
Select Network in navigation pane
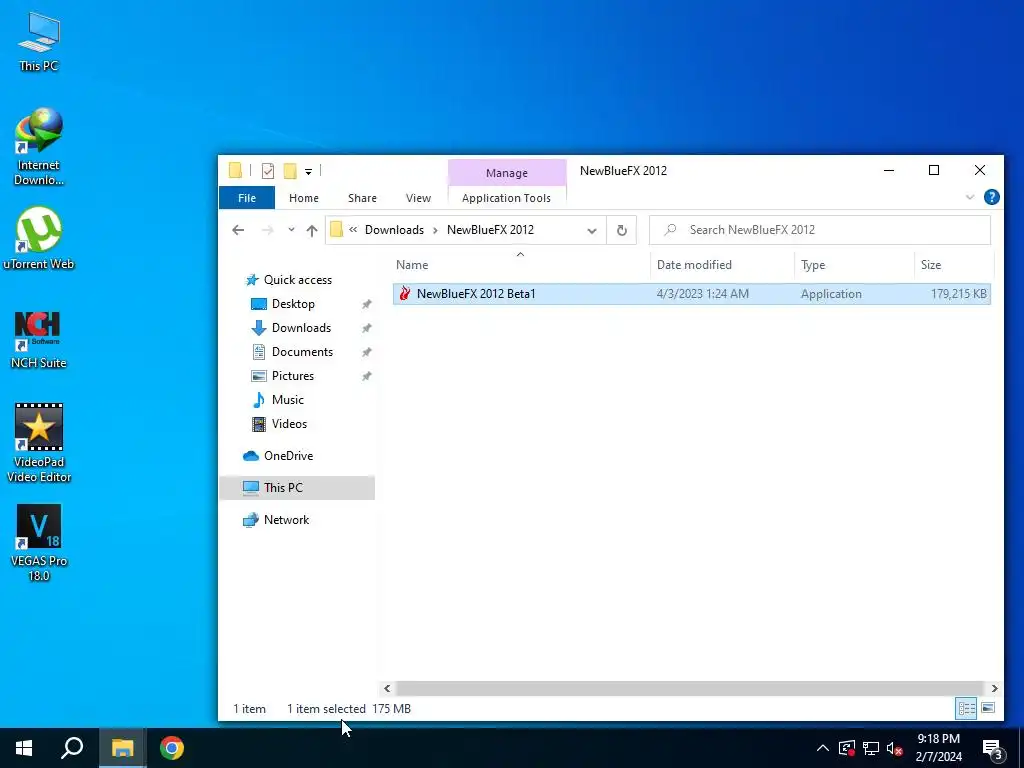286,520
